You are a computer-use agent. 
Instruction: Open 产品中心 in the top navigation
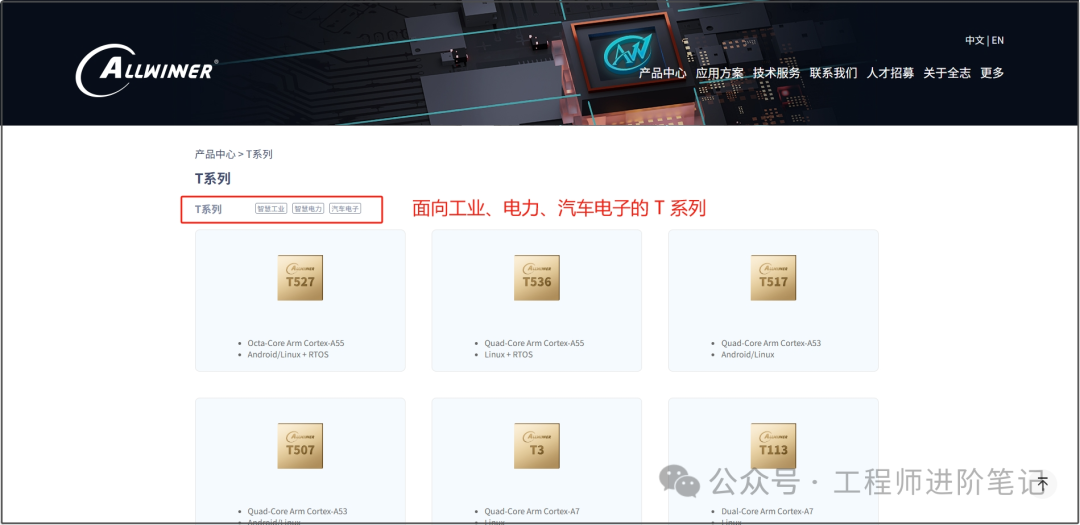(662, 73)
